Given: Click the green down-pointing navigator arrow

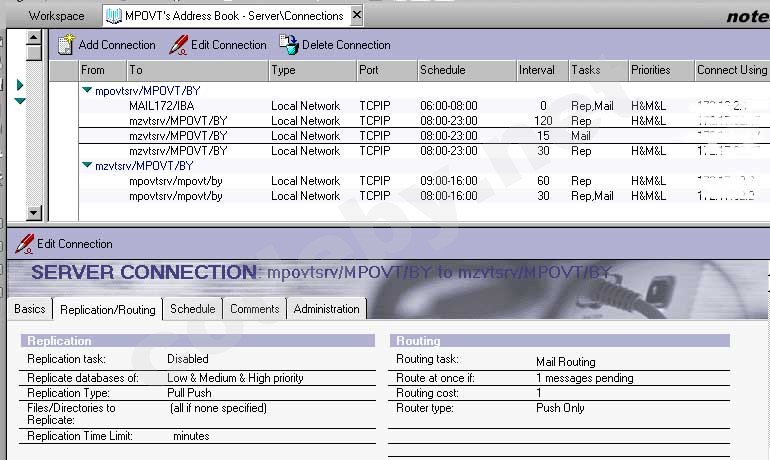Looking at the screenshot, I should 19,101.
